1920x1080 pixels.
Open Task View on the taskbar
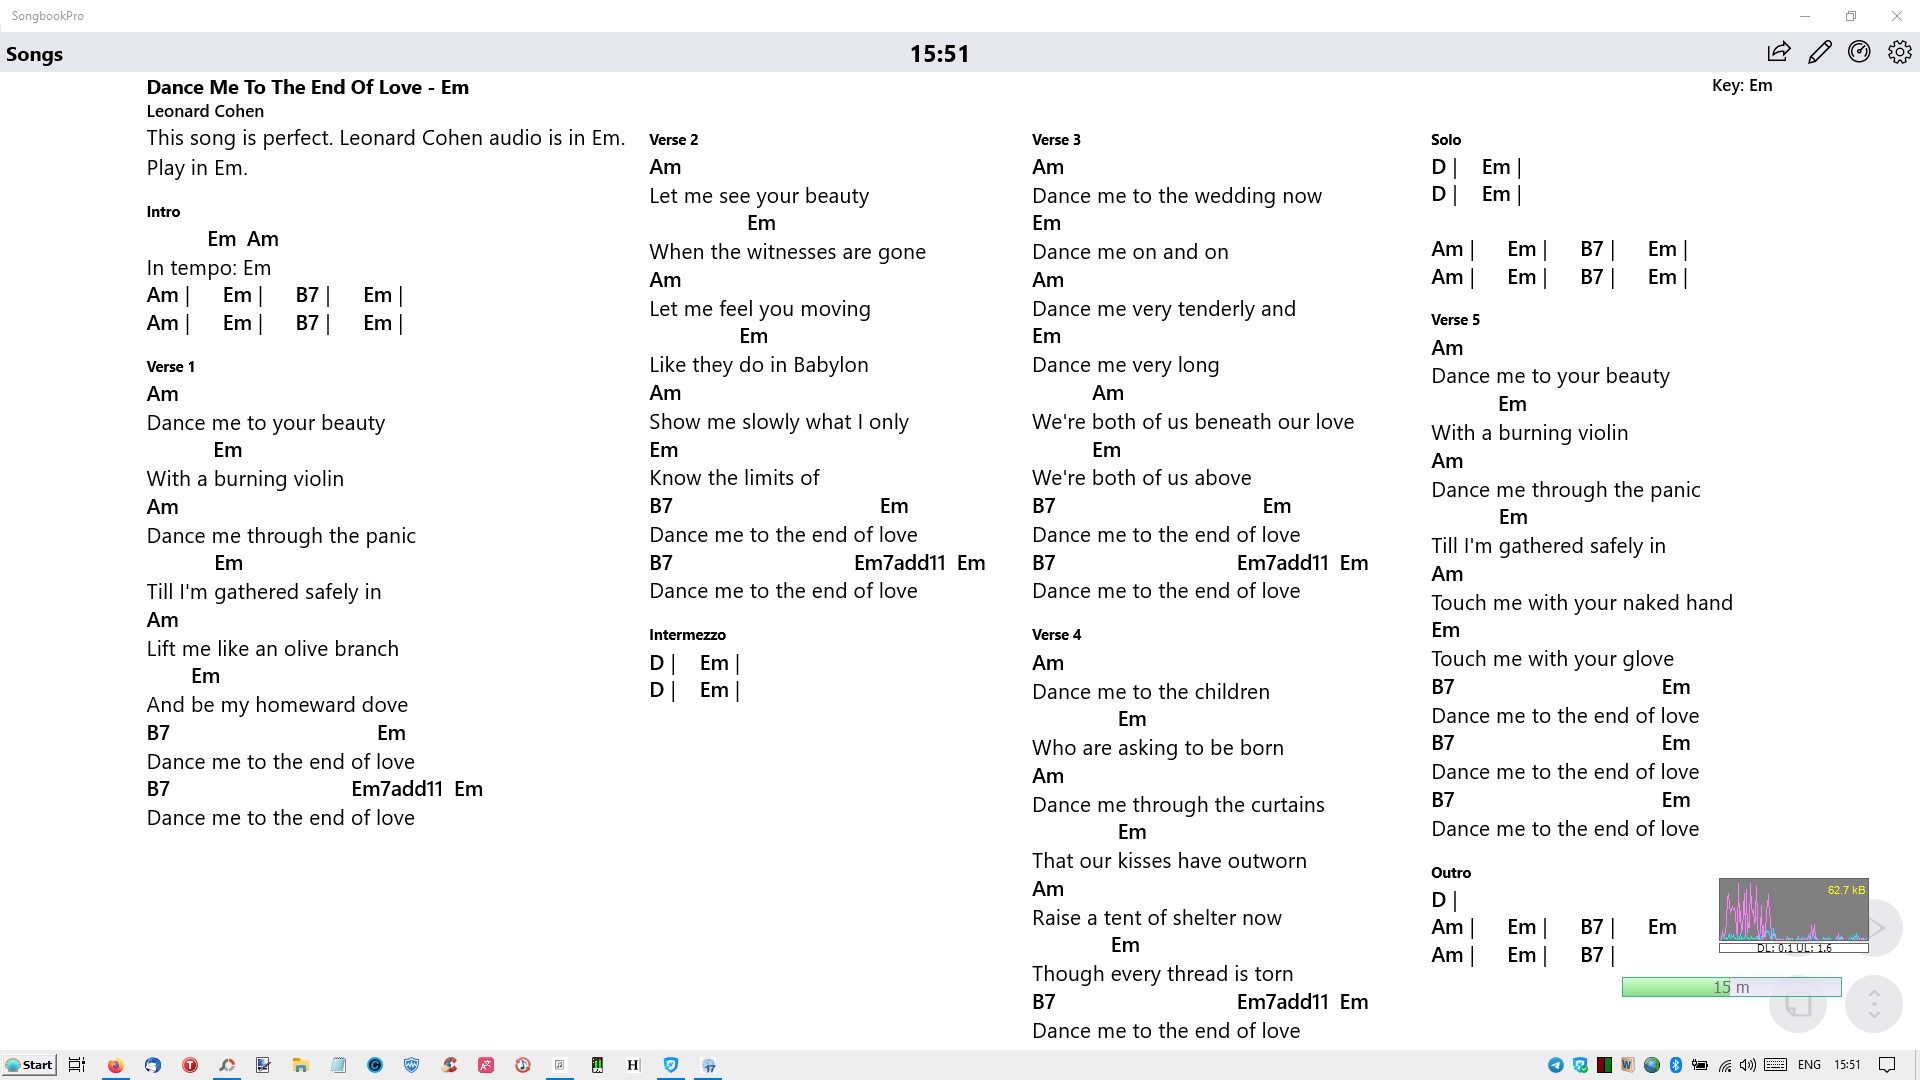click(77, 1065)
